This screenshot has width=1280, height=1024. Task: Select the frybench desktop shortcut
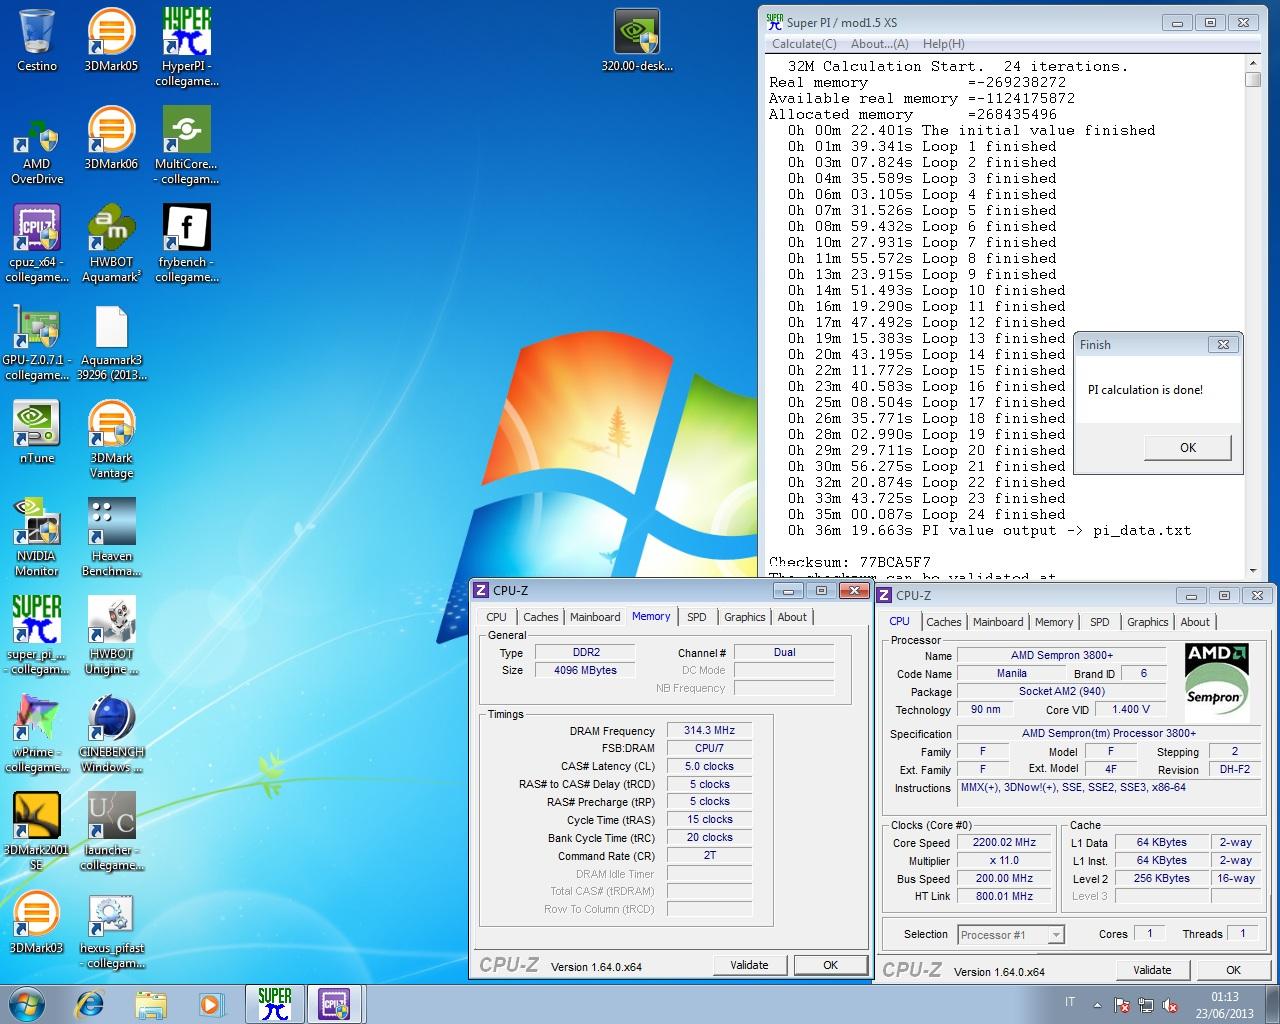[x=187, y=244]
